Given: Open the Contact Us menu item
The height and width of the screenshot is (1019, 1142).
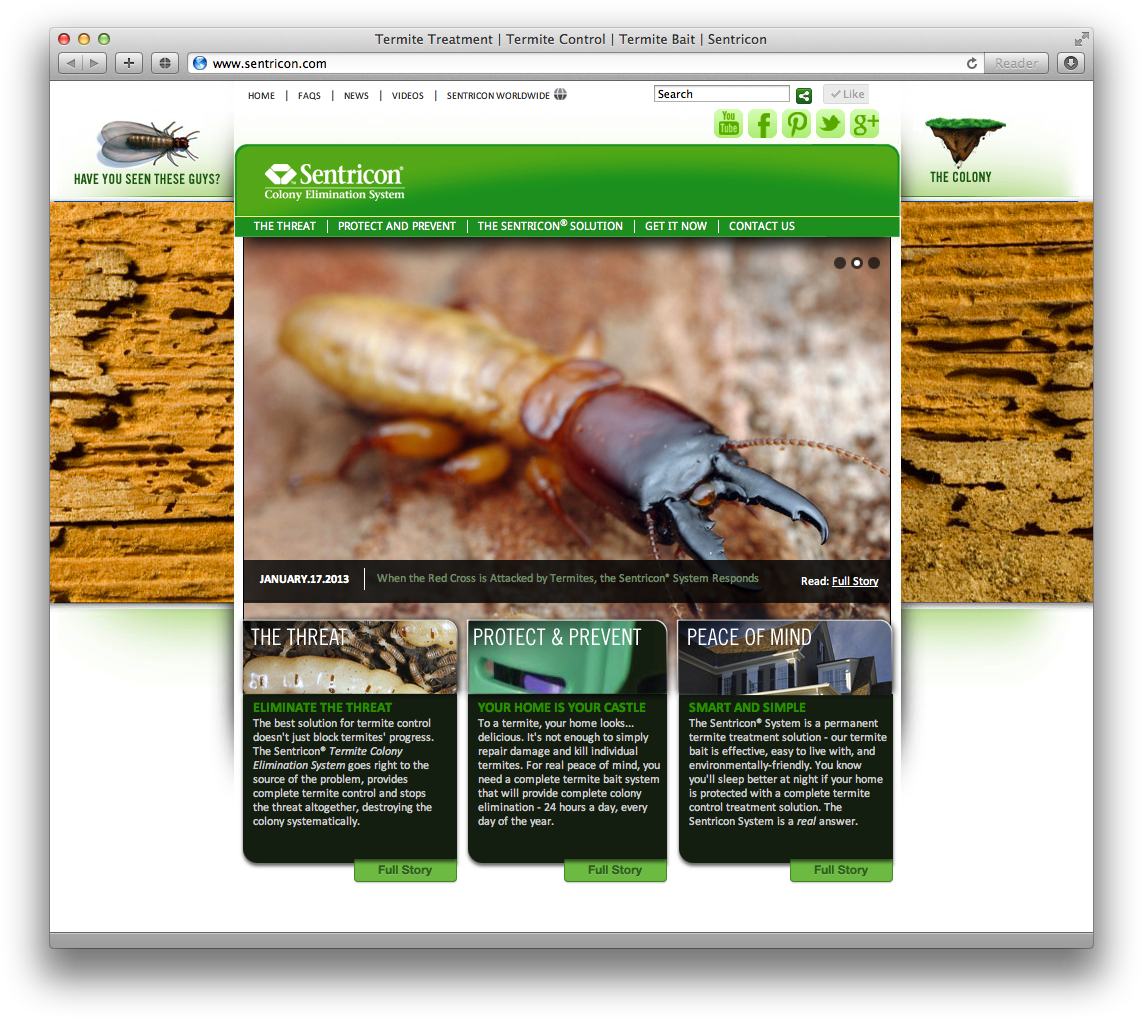Looking at the screenshot, I should (x=762, y=226).
